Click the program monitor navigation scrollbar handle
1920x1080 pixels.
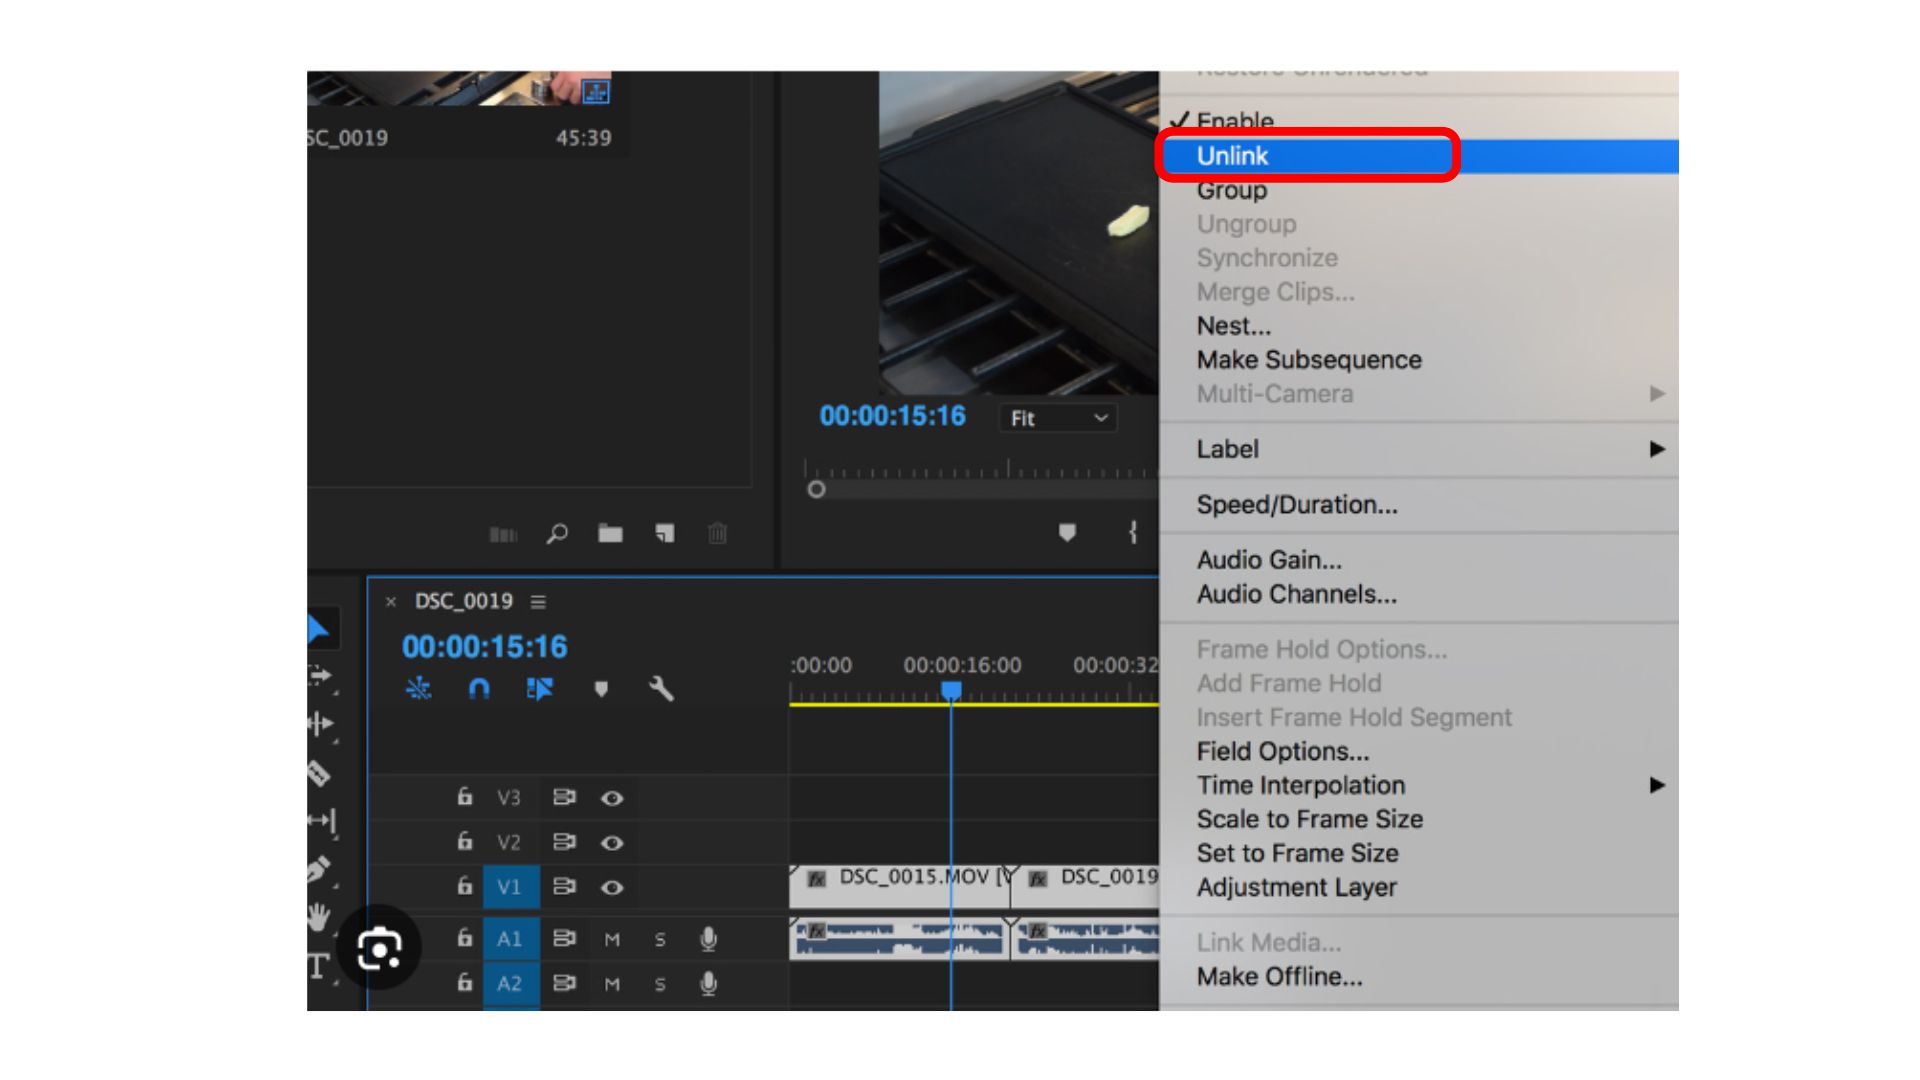[817, 489]
